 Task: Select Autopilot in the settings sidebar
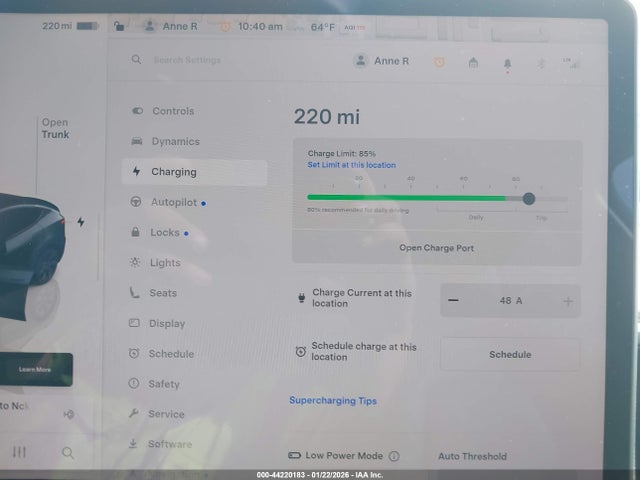point(172,202)
